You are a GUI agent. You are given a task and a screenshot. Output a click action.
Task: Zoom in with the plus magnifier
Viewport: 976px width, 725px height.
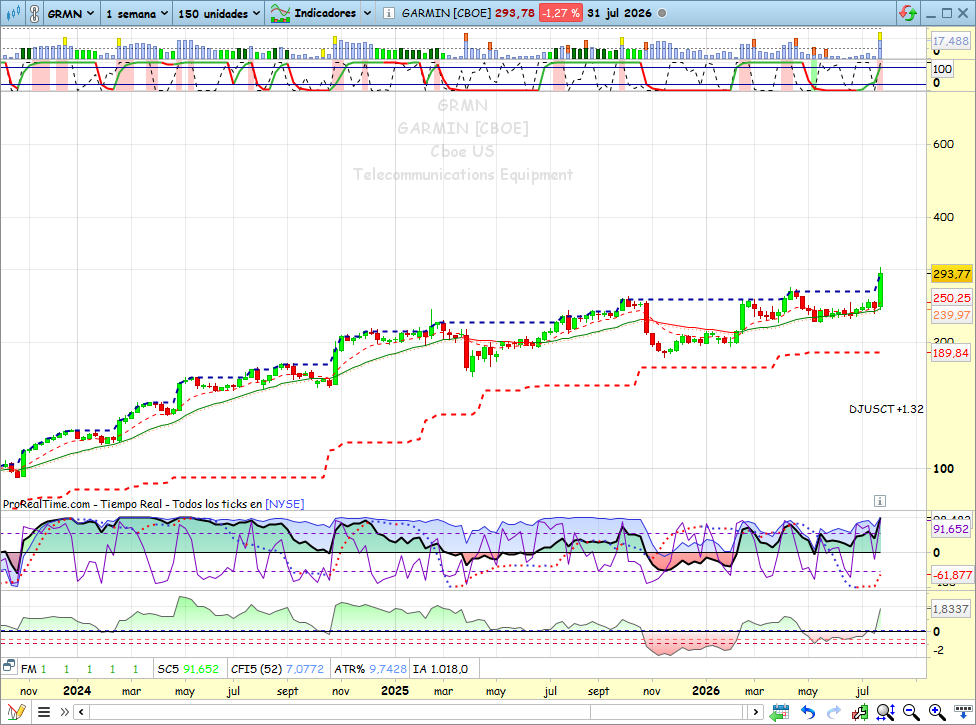pos(937,711)
